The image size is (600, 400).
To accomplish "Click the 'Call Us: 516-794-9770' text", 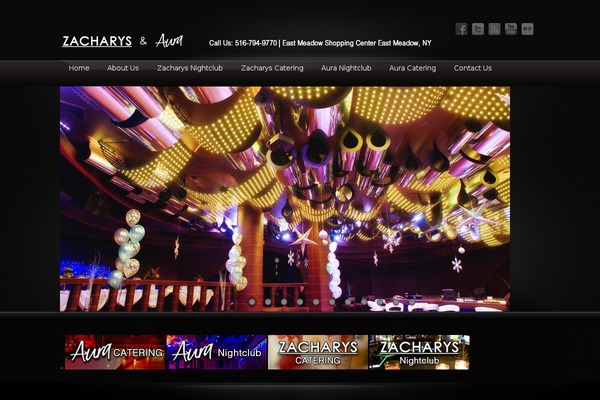I will click(243, 43).
